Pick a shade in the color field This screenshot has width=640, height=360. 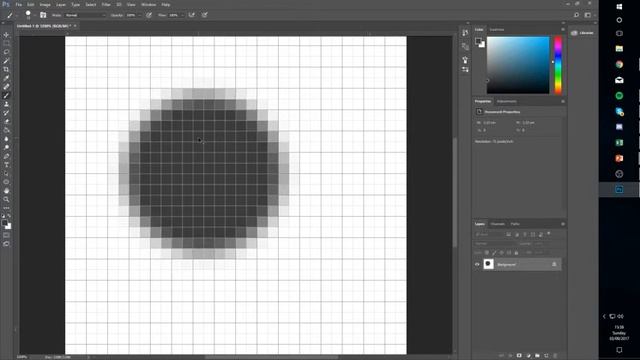(518, 65)
